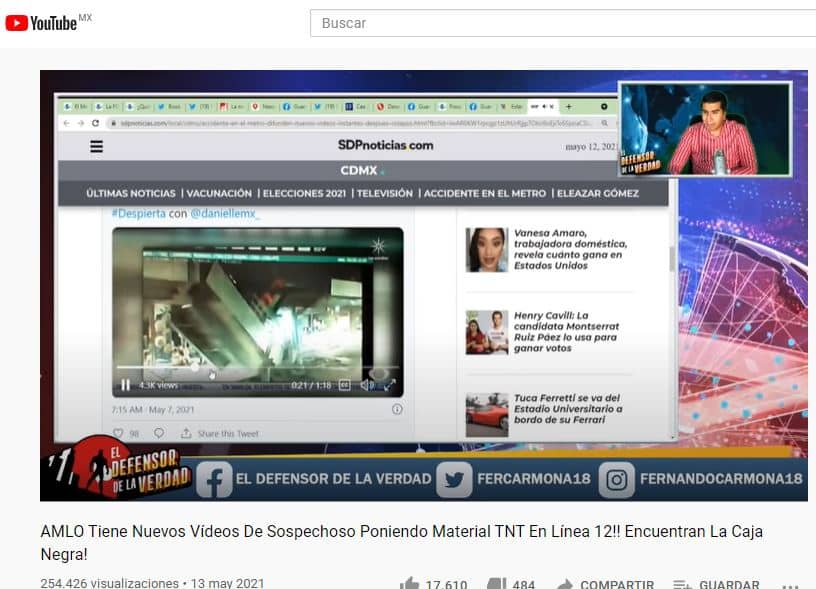Screen dimensions: 816x589
Task: Open sharing options via COMPARTIR
Action: tap(605, 584)
